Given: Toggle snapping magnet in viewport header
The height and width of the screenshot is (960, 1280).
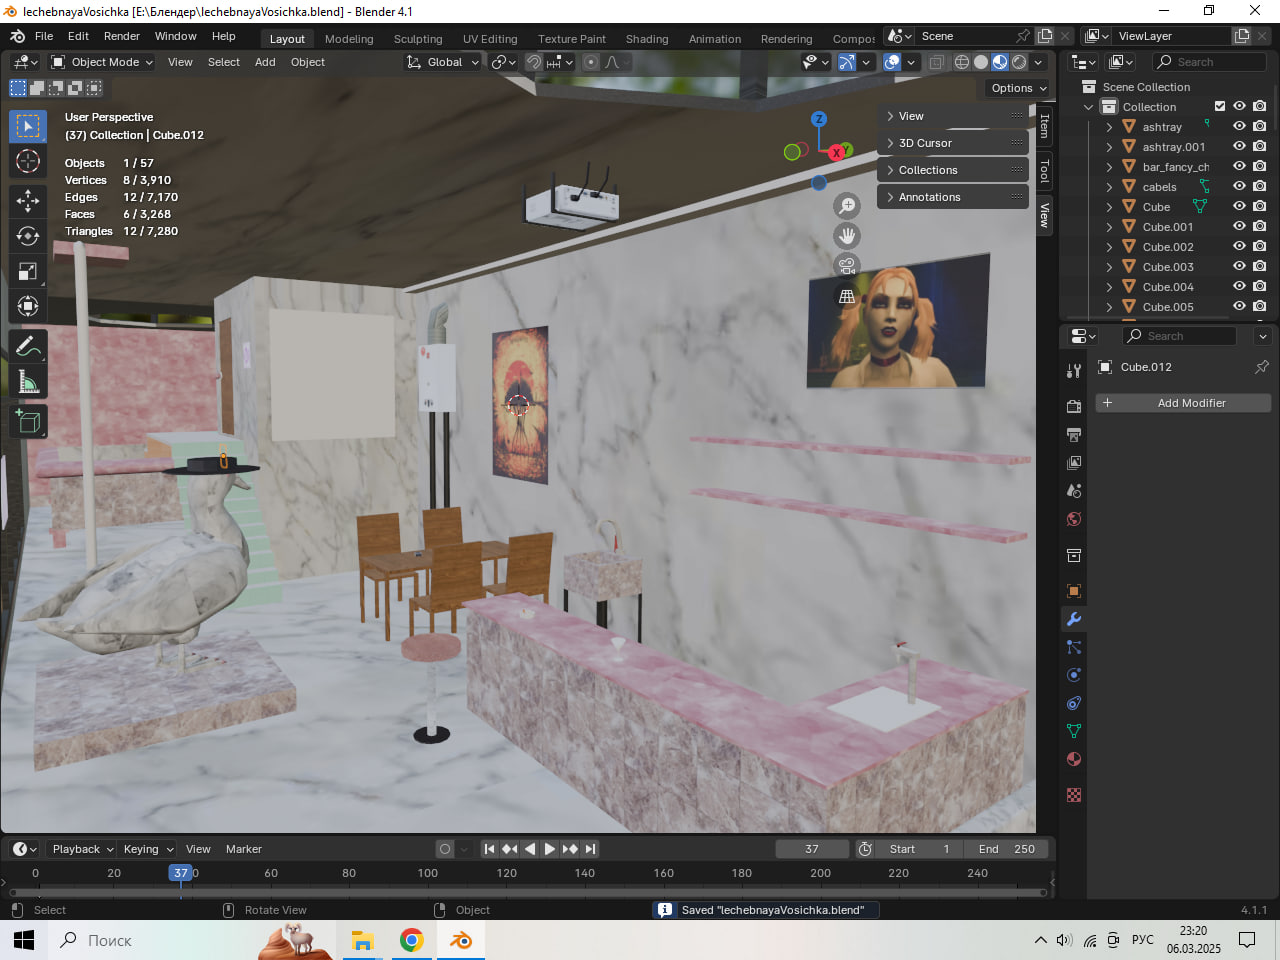Looking at the screenshot, I should pos(534,62).
